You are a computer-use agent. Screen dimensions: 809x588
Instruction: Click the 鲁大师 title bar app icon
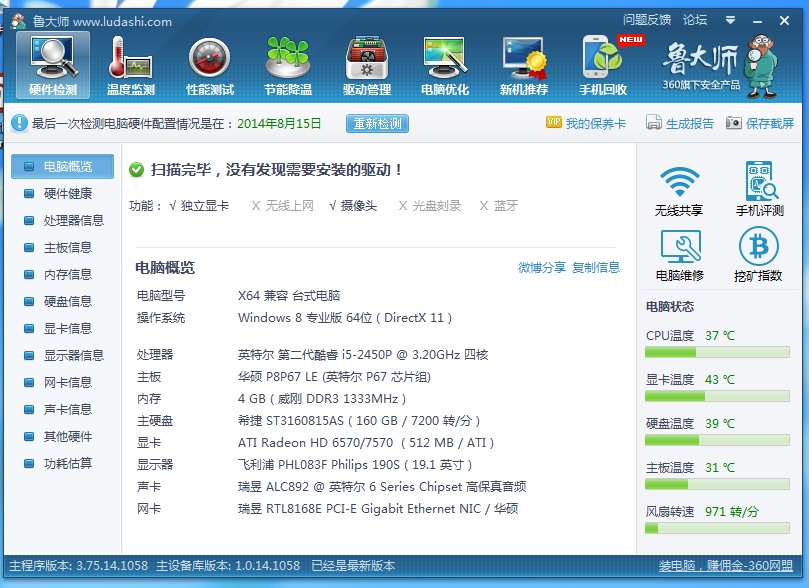click(x=19, y=22)
